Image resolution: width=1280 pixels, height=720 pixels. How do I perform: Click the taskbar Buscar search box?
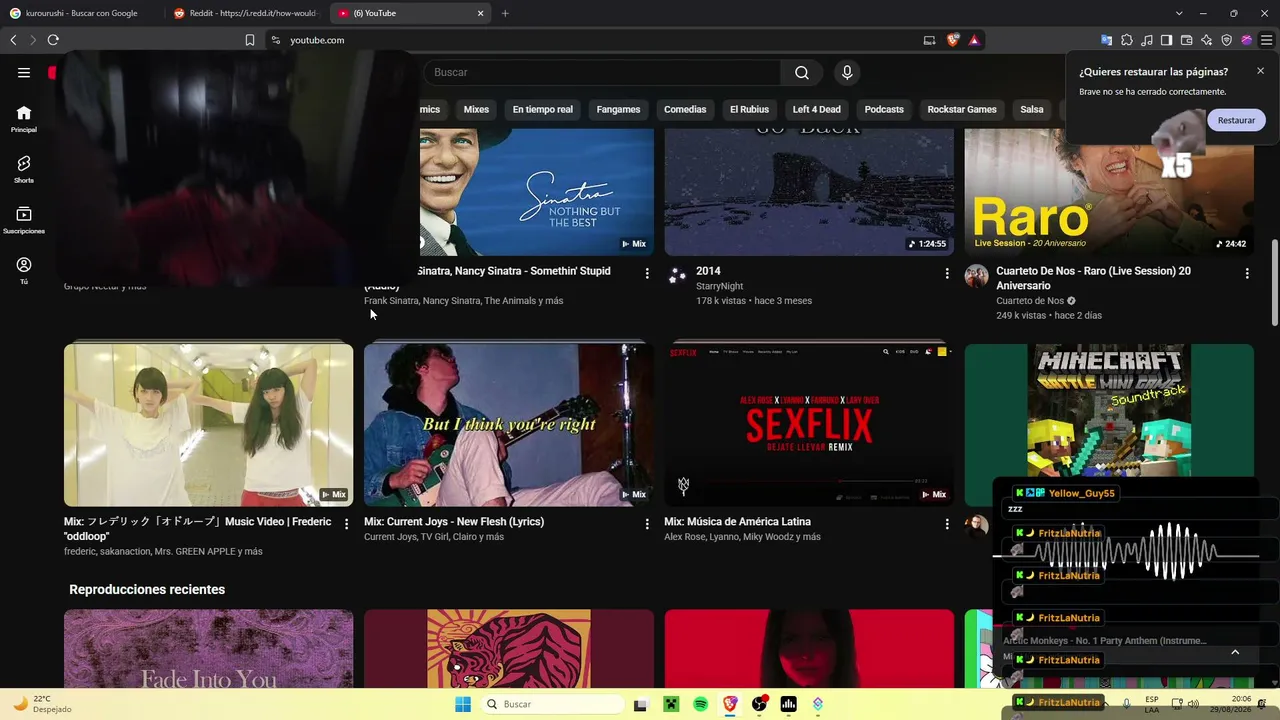tap(552, 704)
